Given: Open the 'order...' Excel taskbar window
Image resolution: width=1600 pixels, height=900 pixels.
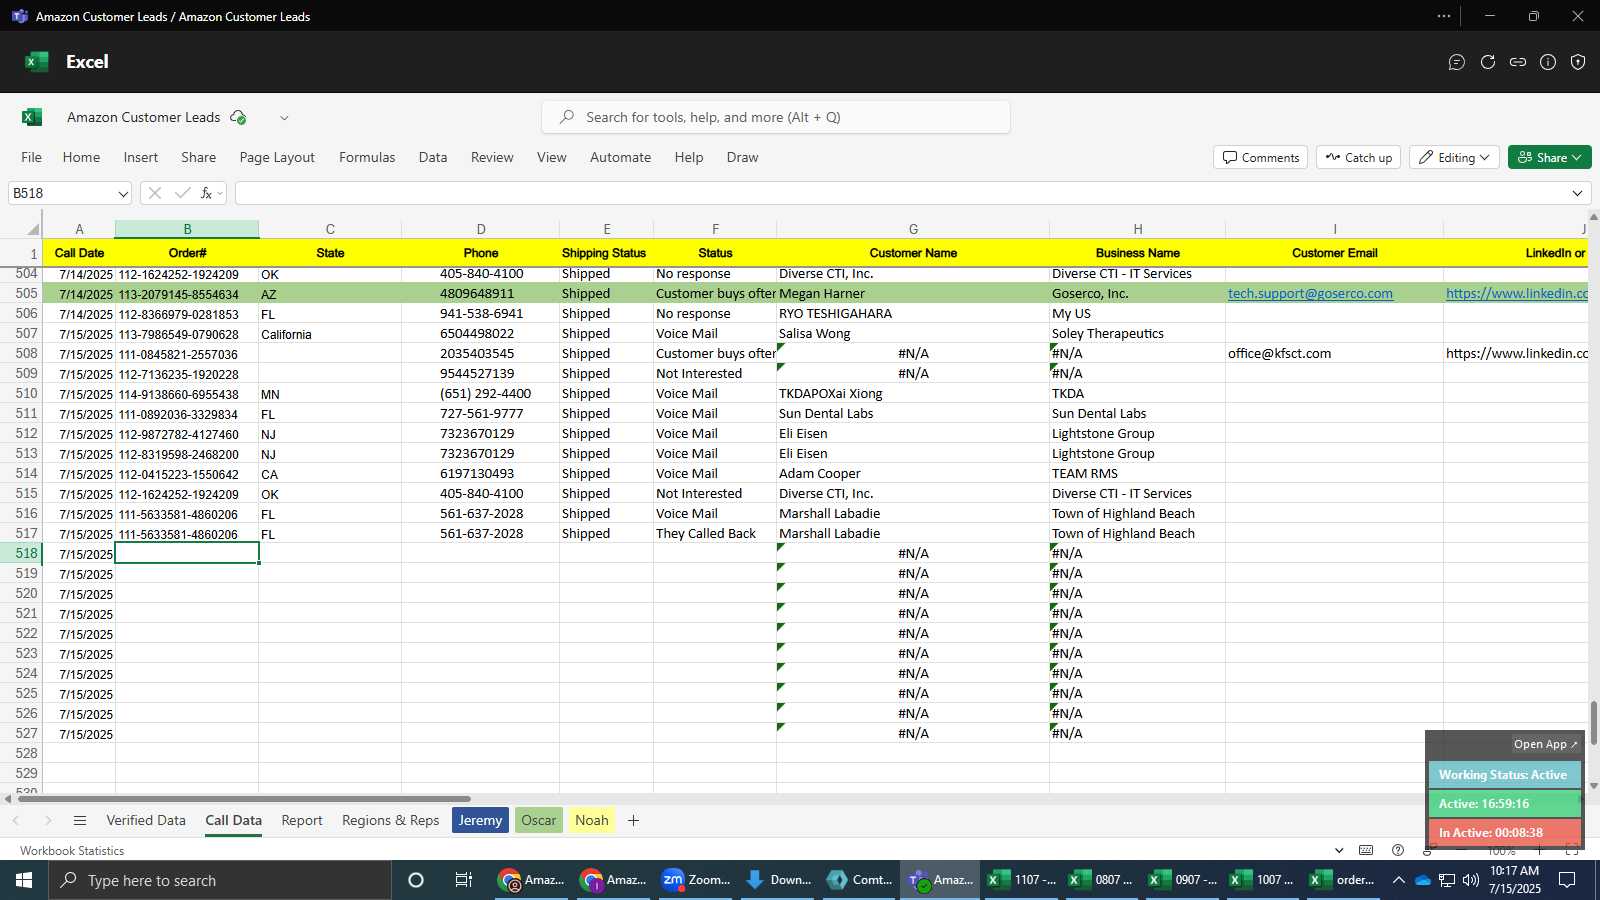Looking at the screenshot, I should 1343,880.
